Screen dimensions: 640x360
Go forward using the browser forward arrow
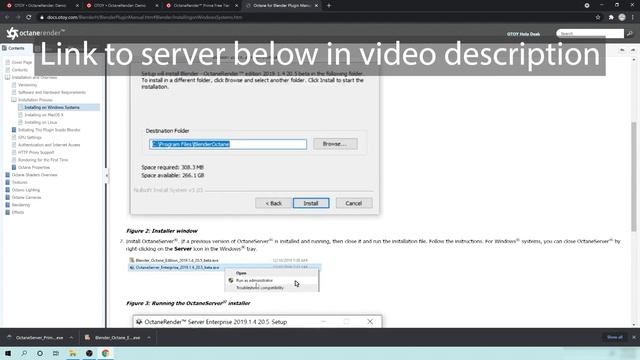[x=18, y=17]
